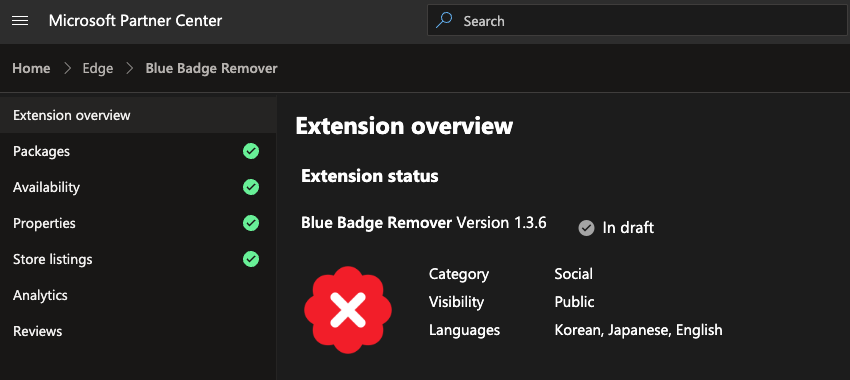Go to Microsoft Partner Center title

[x=136, y=21]
